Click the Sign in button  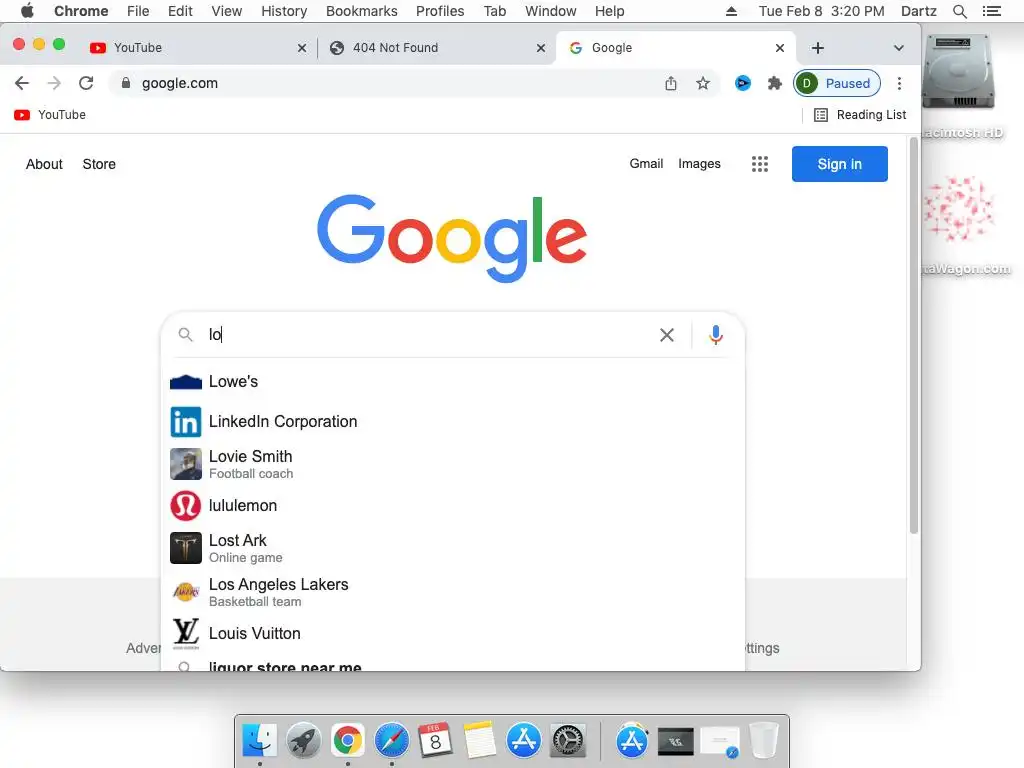click(x=840, y=164)
